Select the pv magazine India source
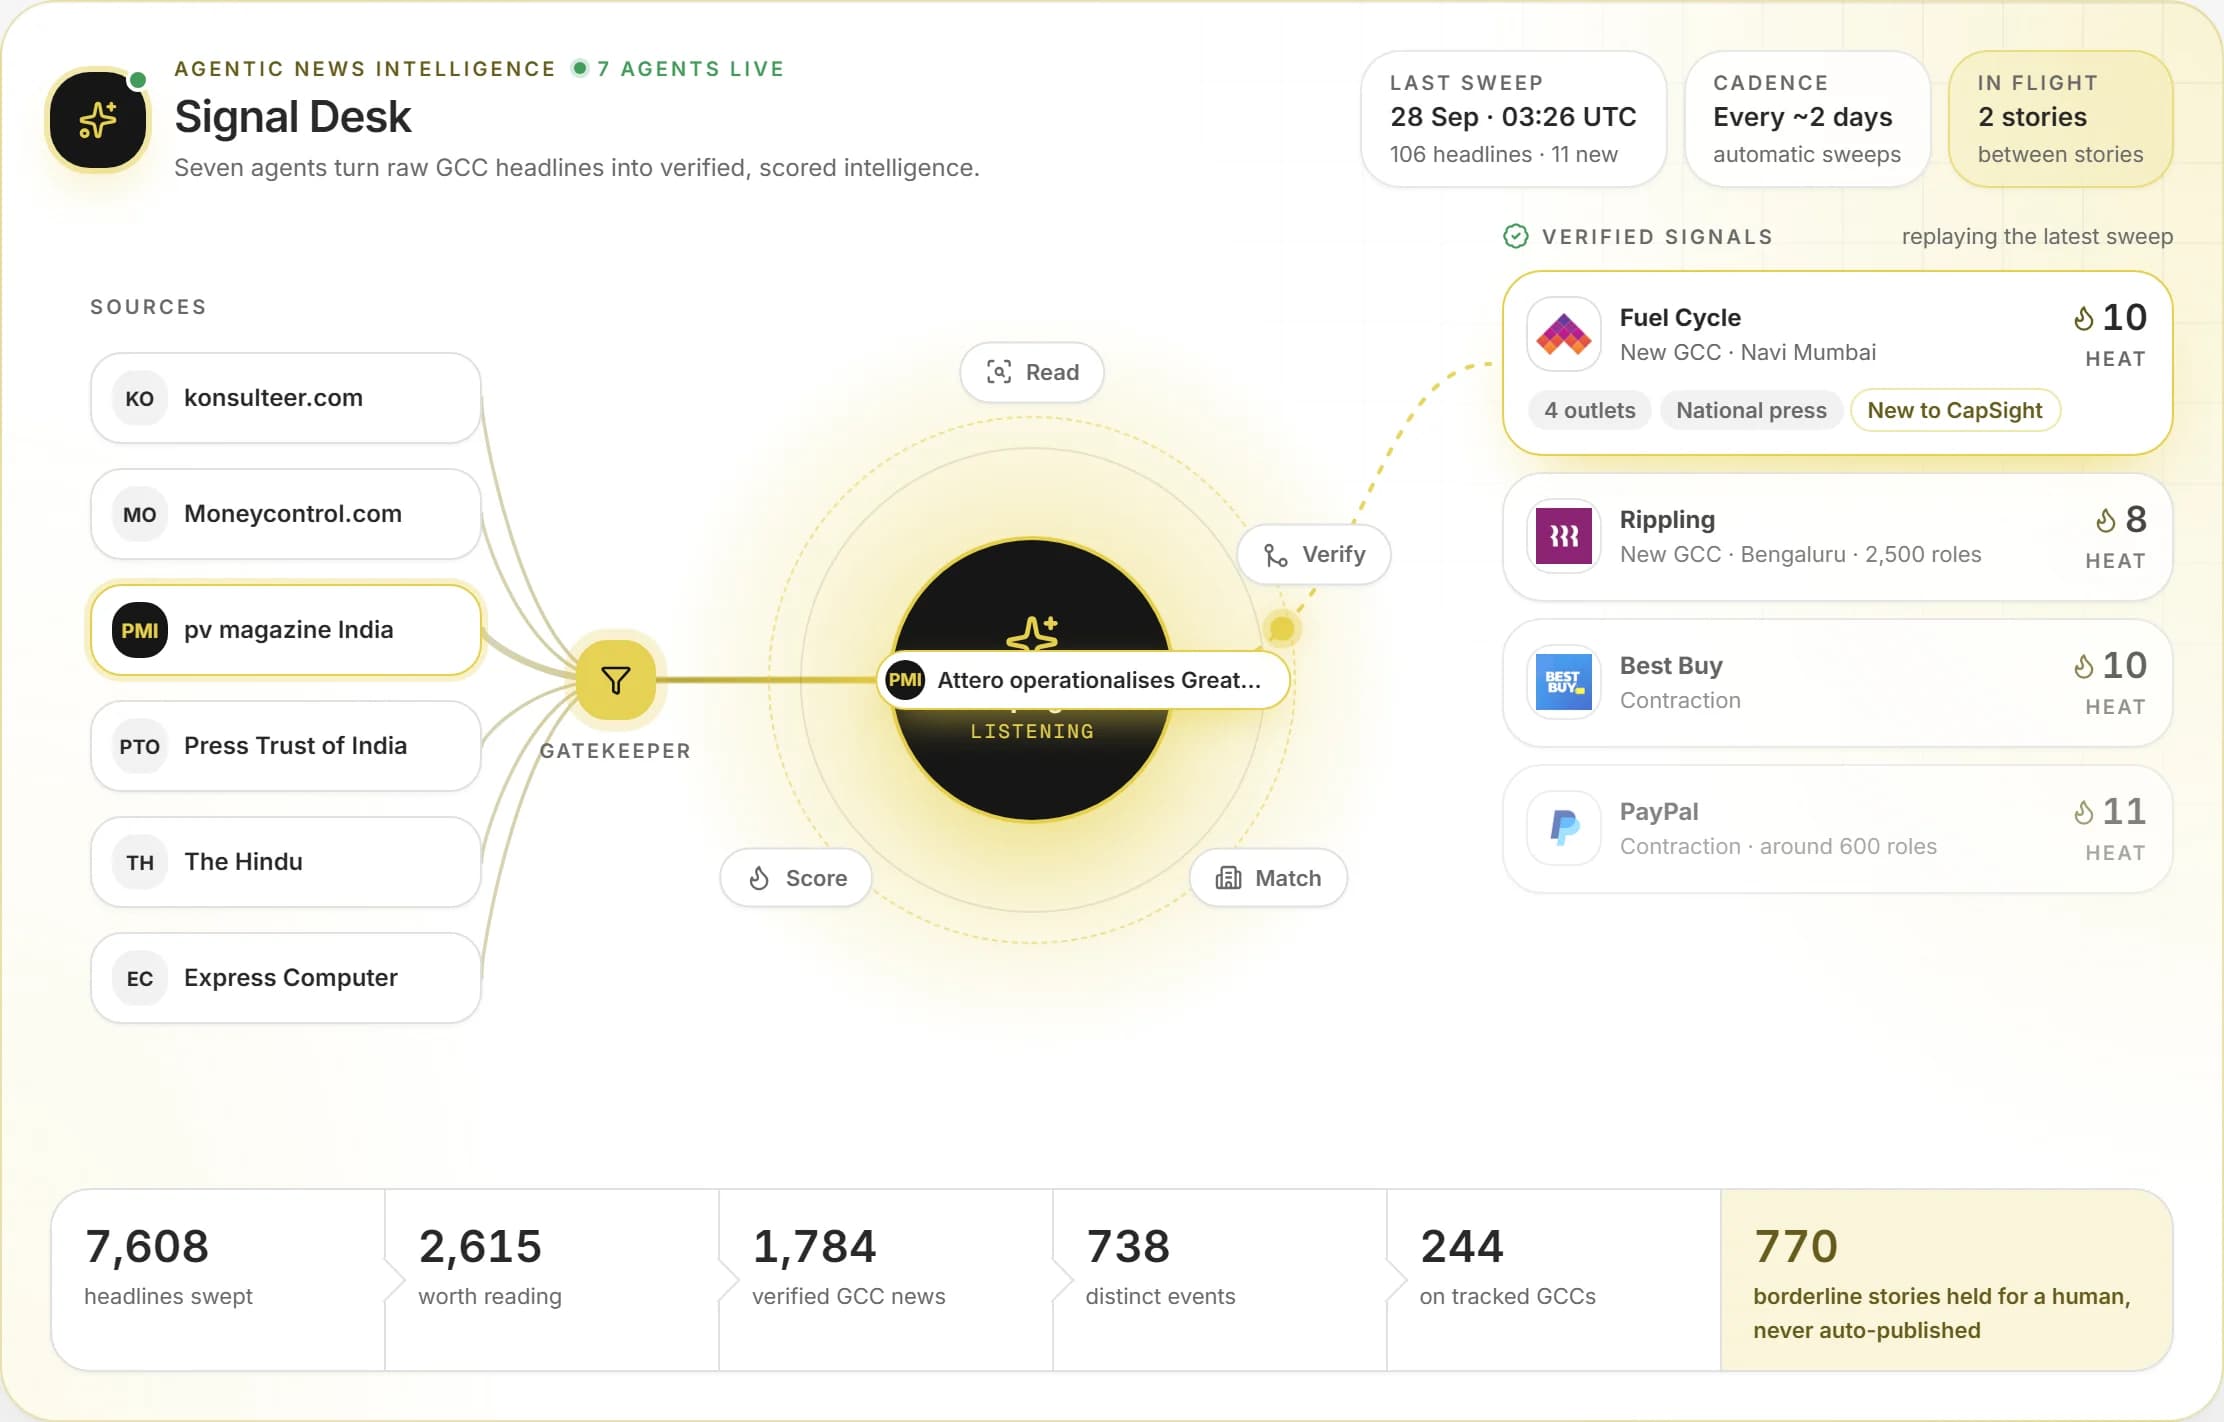This screenshot has width=2224, height=1422. 286,630
